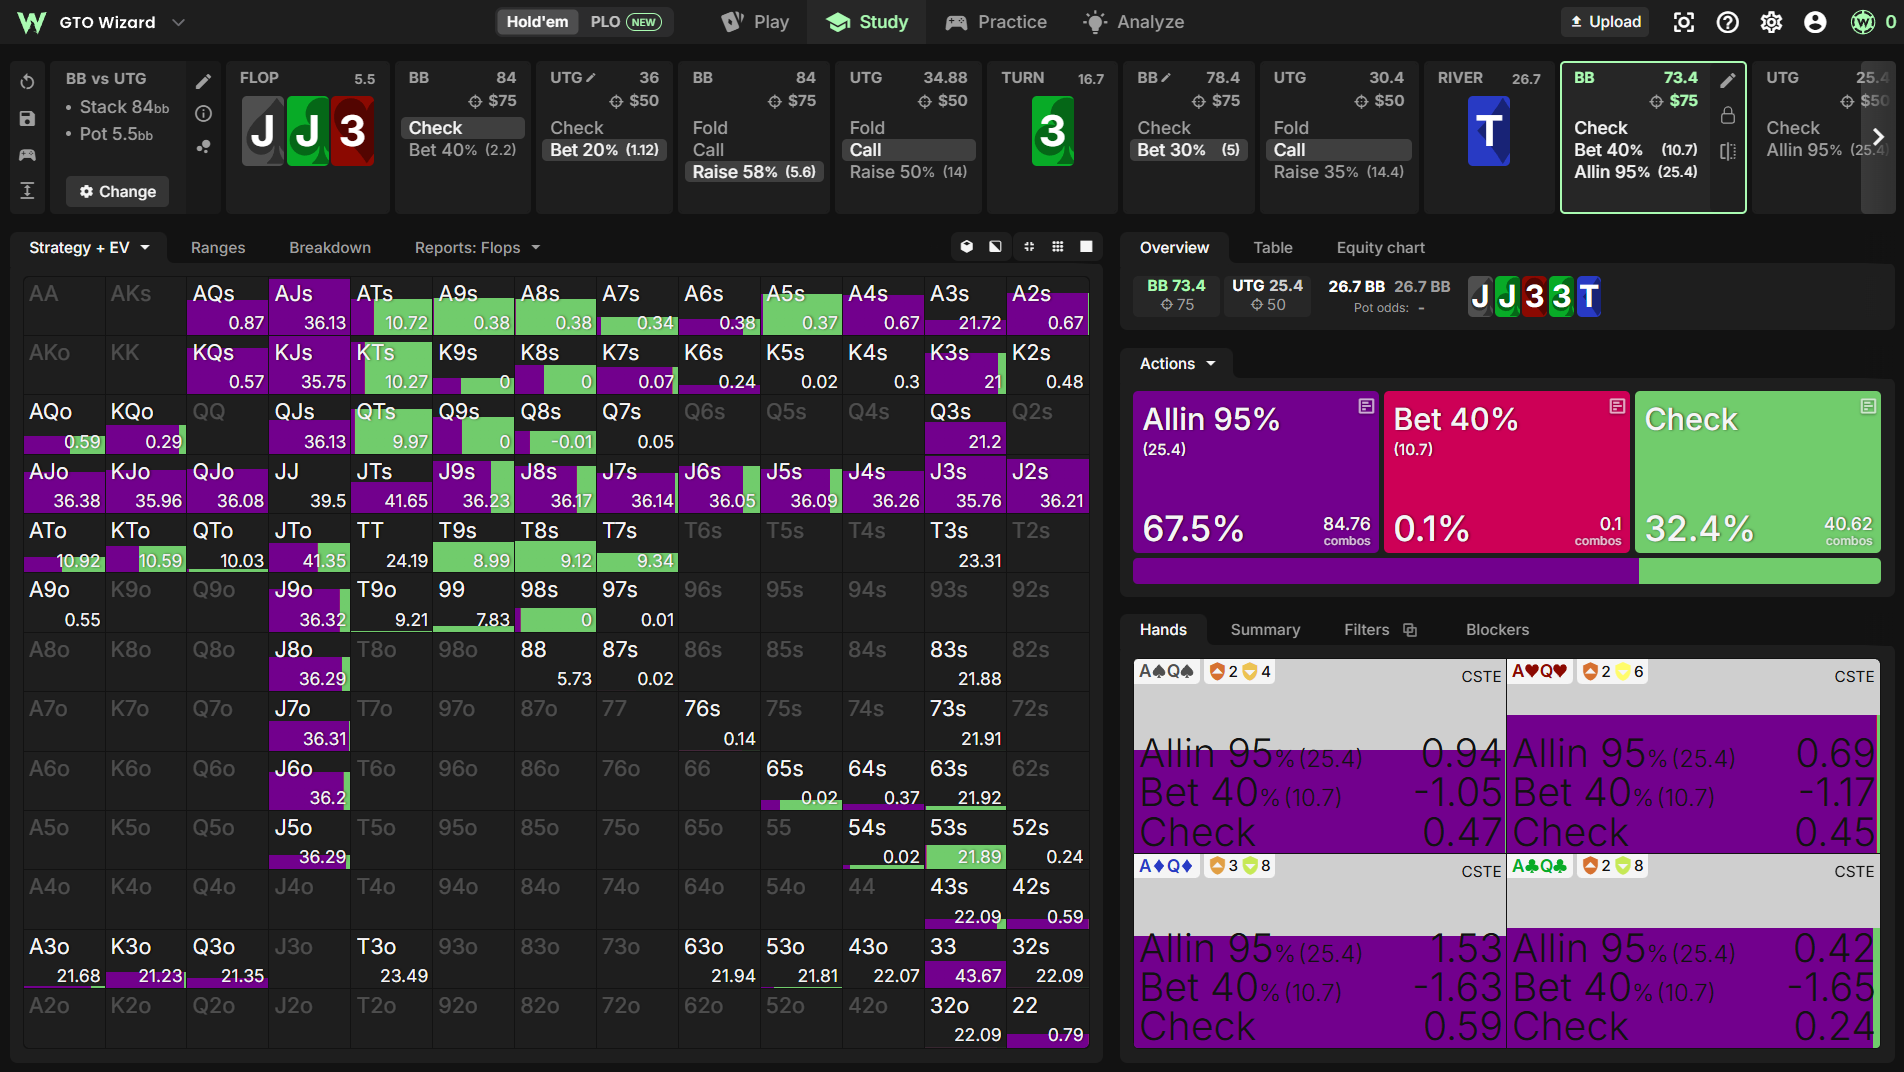This screenshot has height=1072, width=1904.
Task: Expand the Actions dropdown
Action: pyautogui.click(x=1177, y=364)
